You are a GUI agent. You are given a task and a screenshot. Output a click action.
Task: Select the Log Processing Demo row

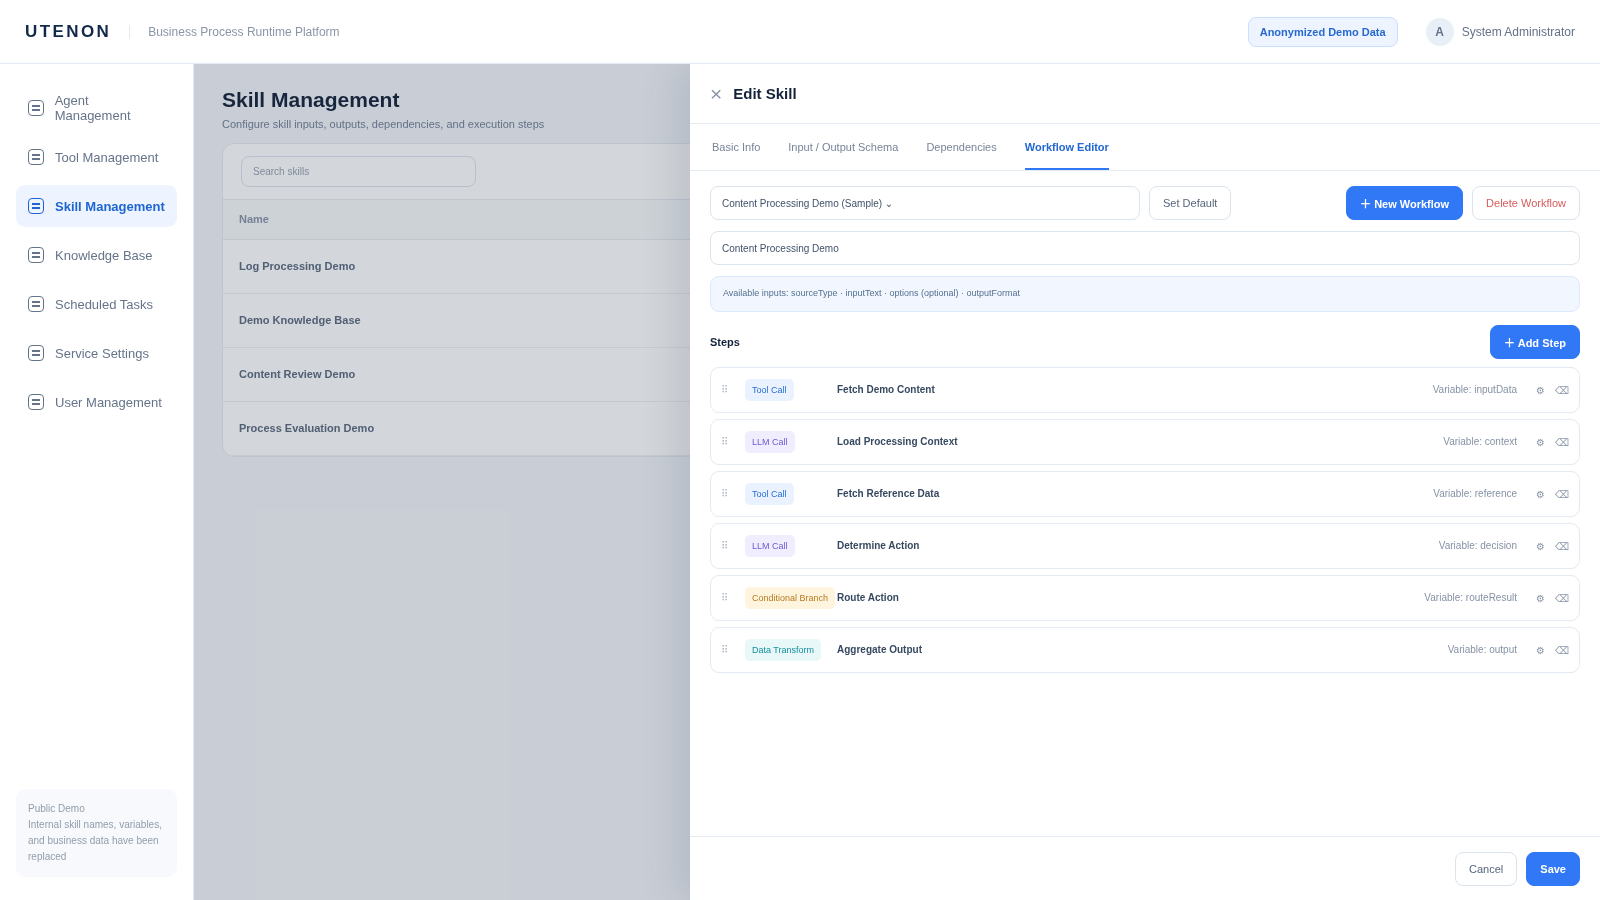tap(456, 266)
